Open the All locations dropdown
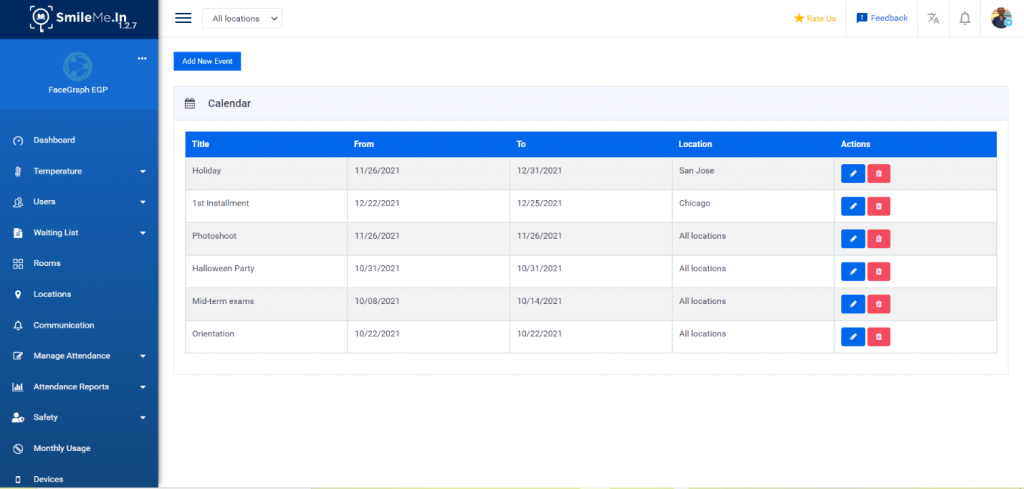Screen dimensions: 1024x489 coord(242,19)
